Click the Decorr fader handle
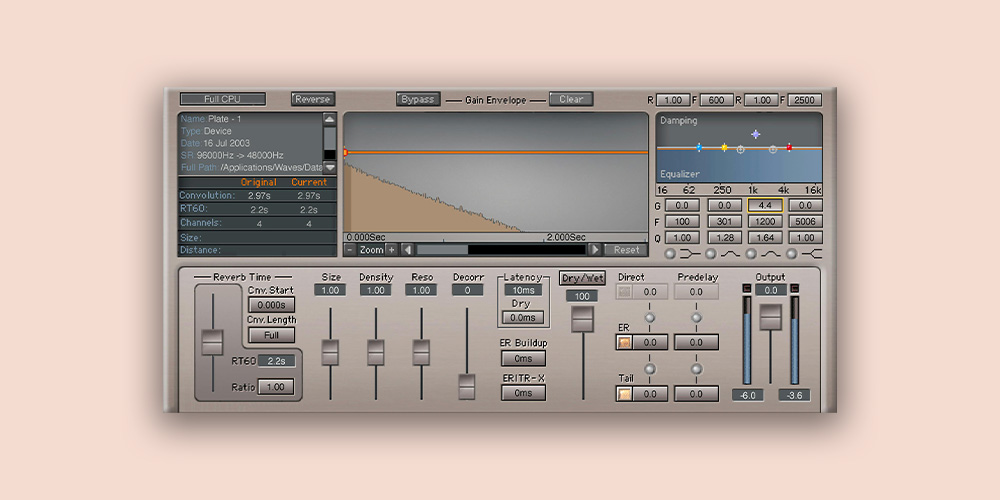Screen dimensions: 1000x500 (x=467, y=387)
